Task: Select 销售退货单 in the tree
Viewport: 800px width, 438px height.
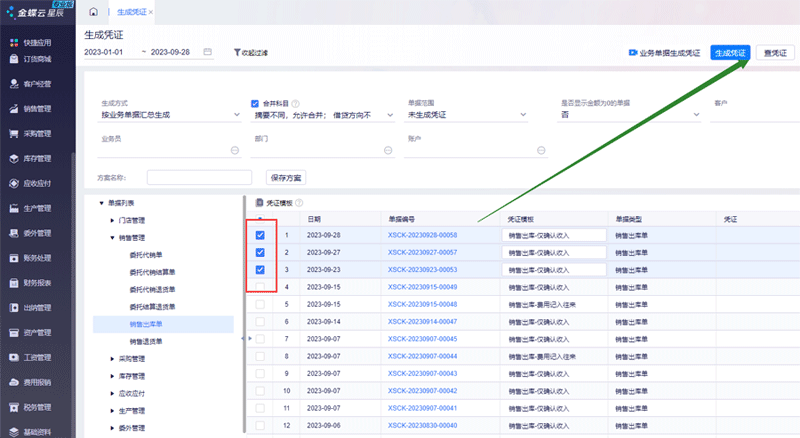Action: [x=146, y=342]
